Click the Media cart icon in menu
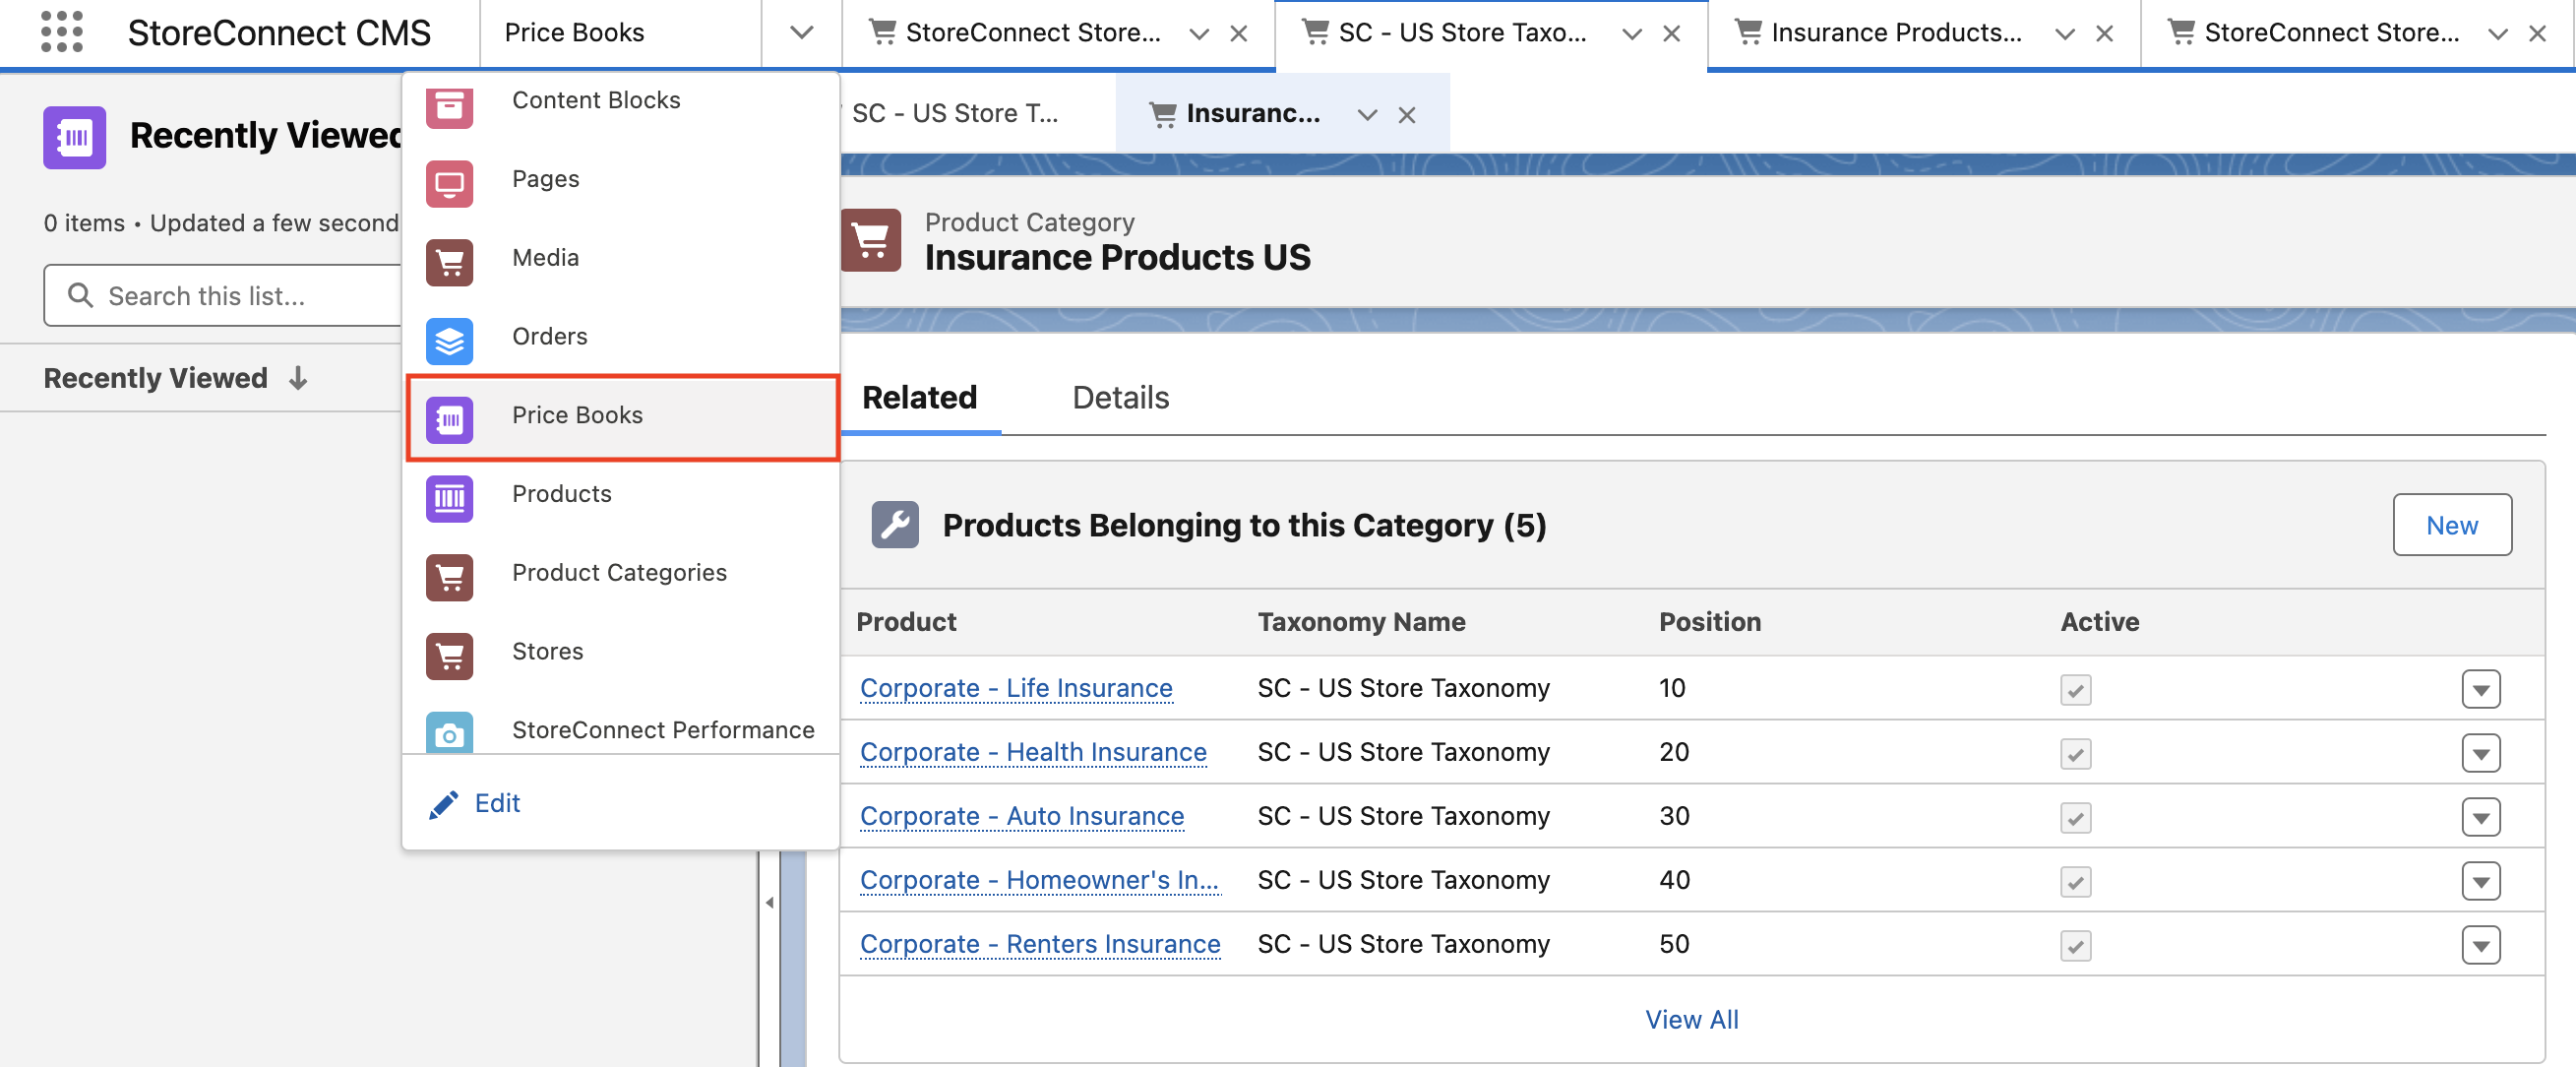 point(449,262)
